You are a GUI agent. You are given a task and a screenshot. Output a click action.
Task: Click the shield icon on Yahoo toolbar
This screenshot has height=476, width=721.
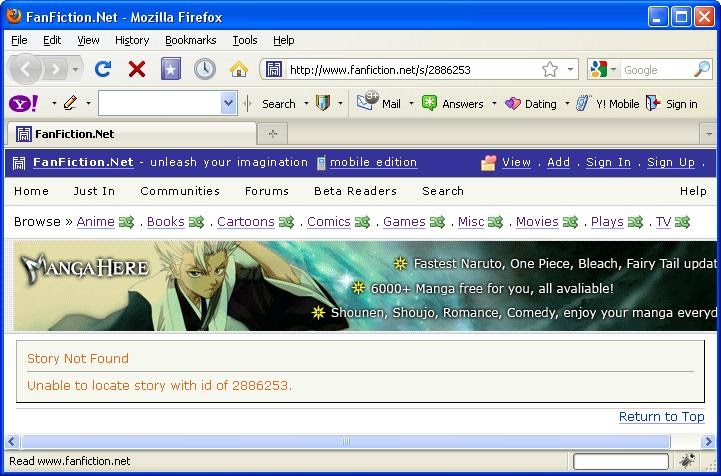click(323, 103)
